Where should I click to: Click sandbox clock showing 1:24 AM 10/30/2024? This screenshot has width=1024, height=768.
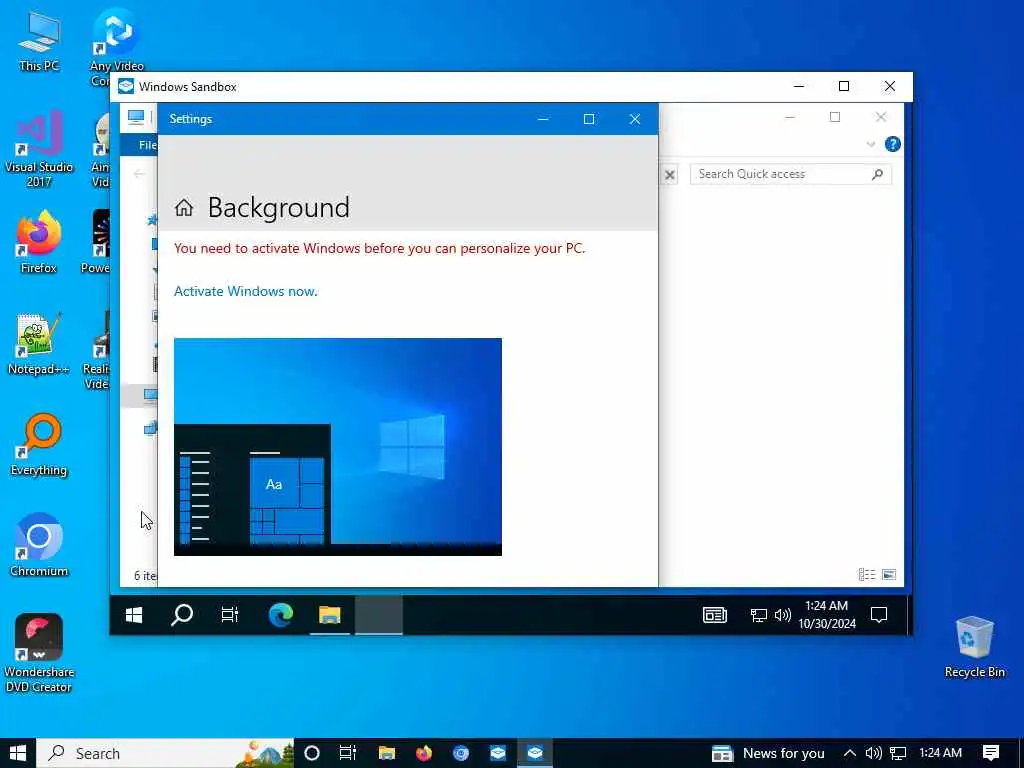[827, 615]
